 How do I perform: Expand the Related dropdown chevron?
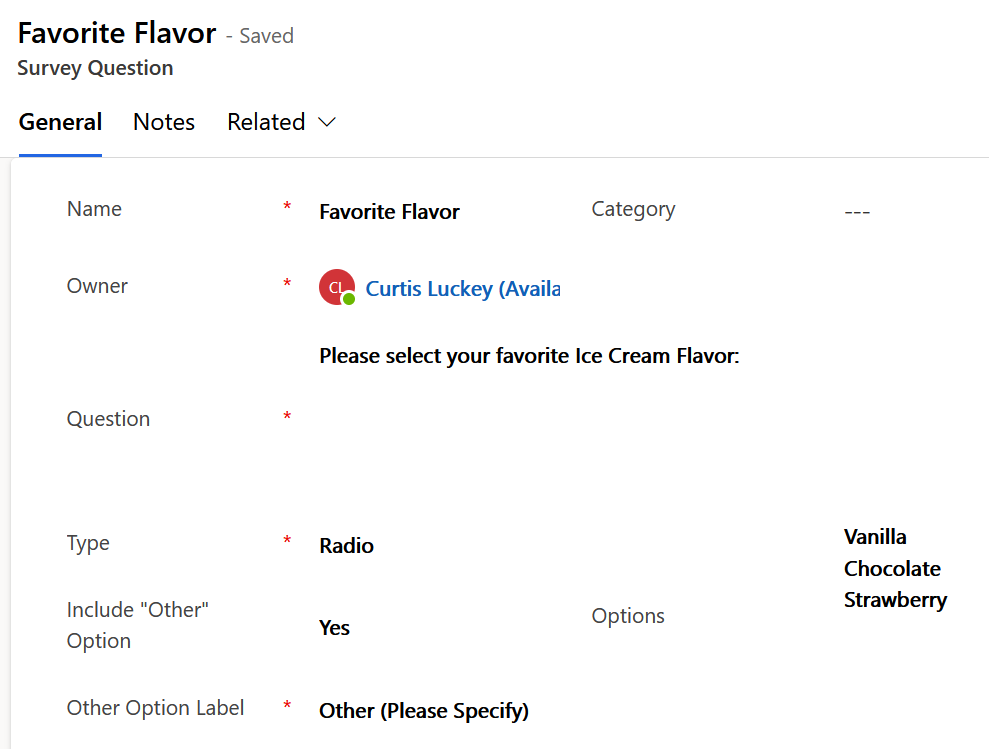[x=327, y=122]
